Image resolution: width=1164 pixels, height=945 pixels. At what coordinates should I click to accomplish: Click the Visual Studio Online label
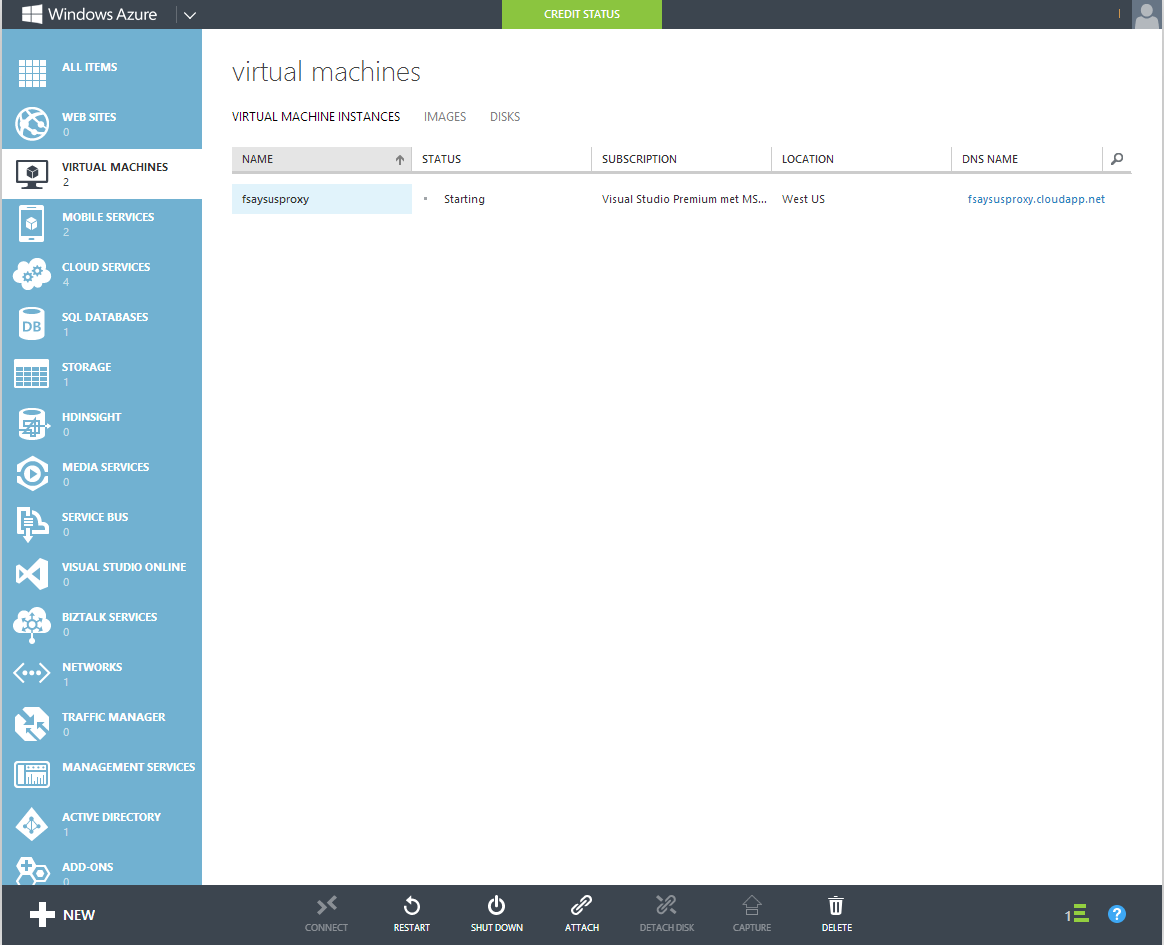(x=124, y=567)
